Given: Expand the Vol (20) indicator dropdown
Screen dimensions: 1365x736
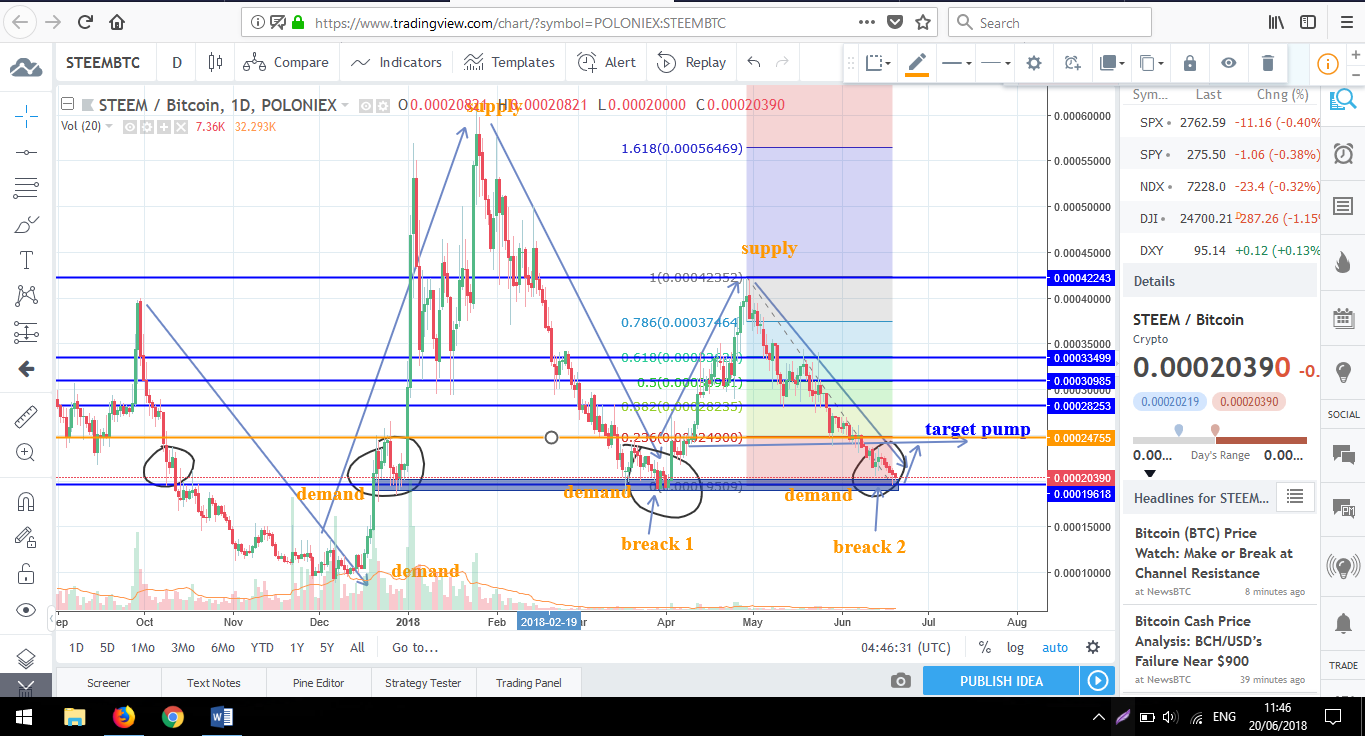Looking at the screenshot, I should 110,127.
